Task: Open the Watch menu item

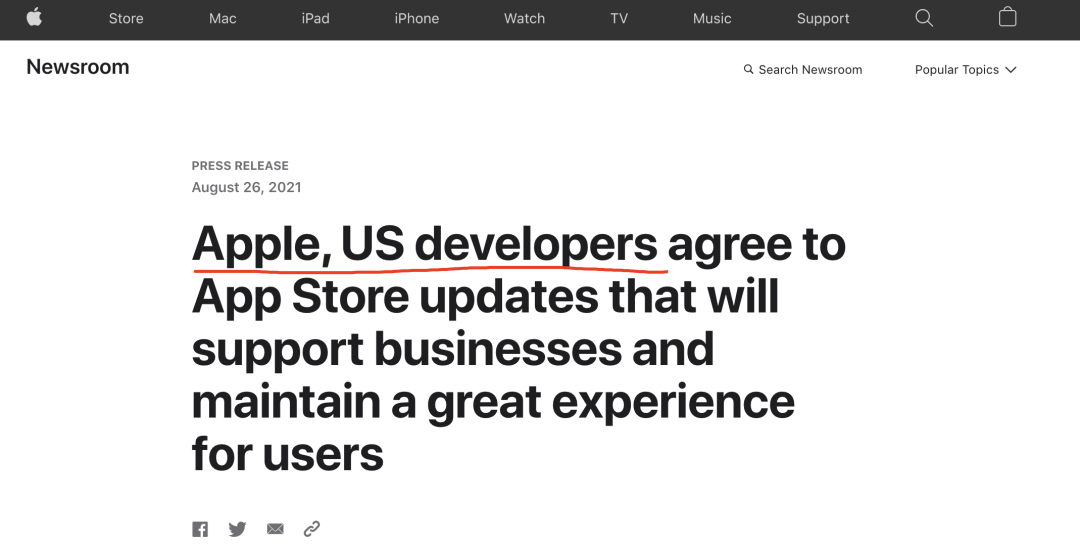Action: [x=524, y=19]
